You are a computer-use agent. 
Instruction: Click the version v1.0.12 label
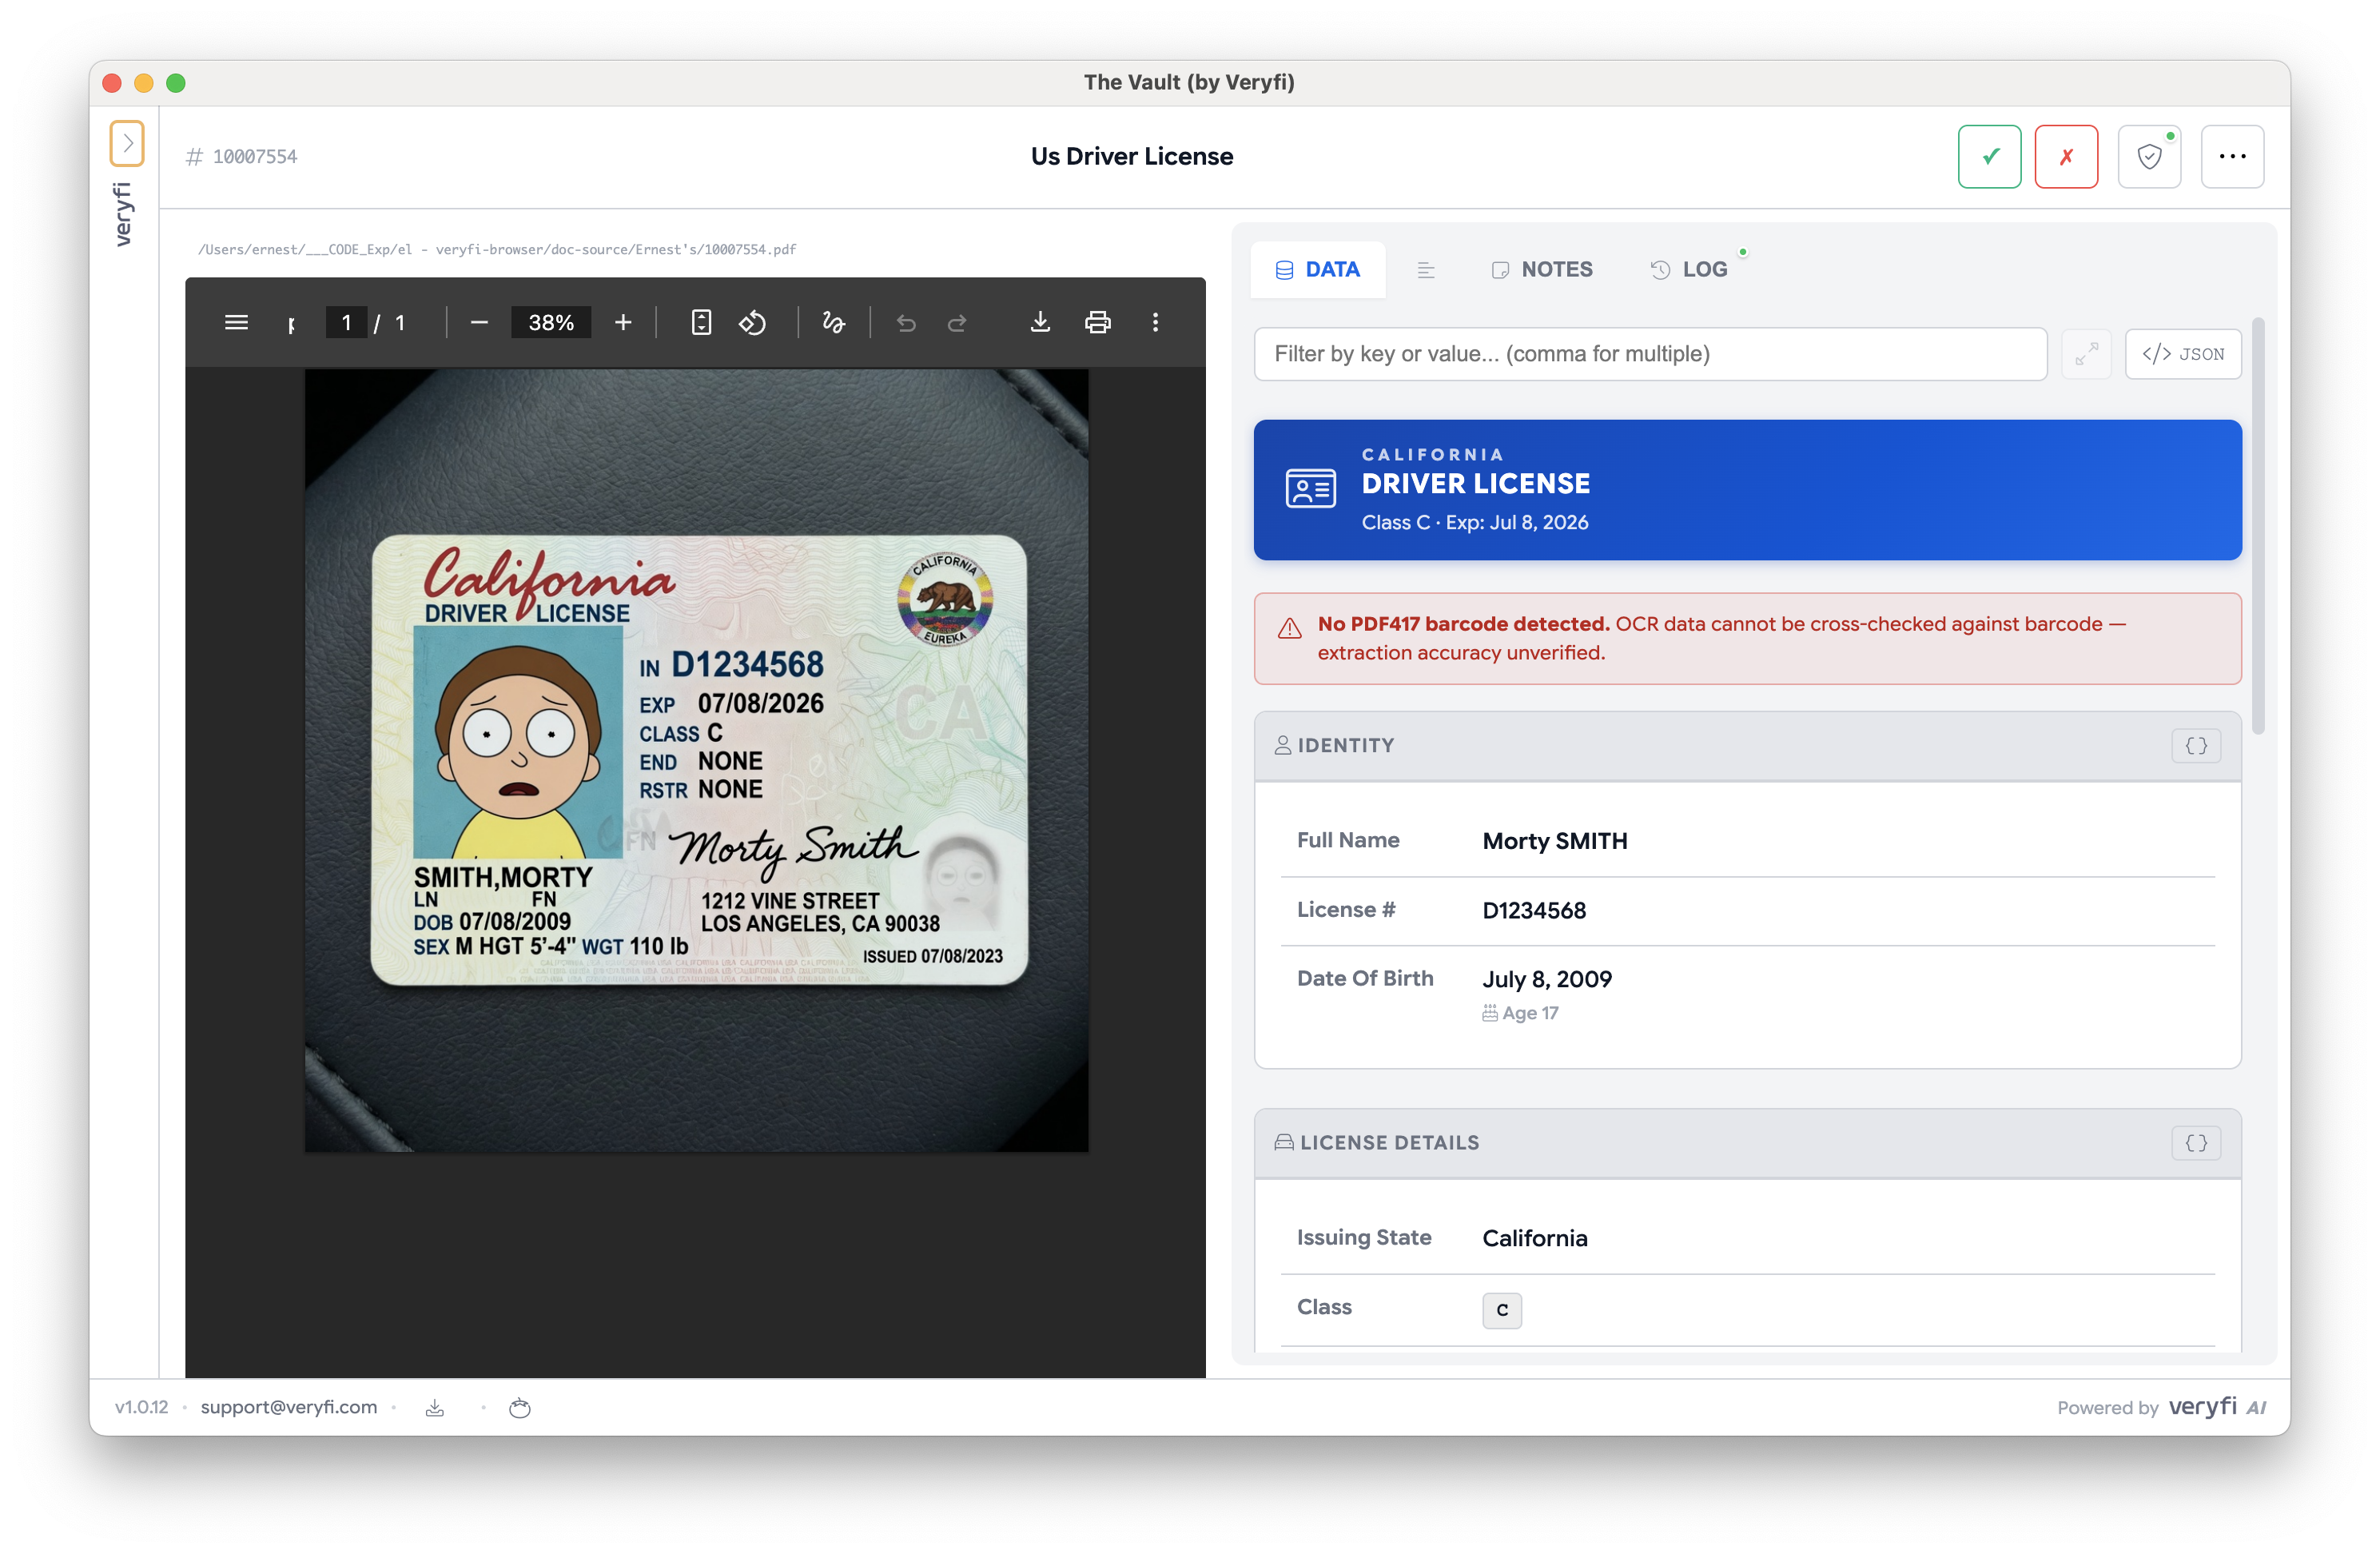pyautogui.click(x=141, y=1407)
